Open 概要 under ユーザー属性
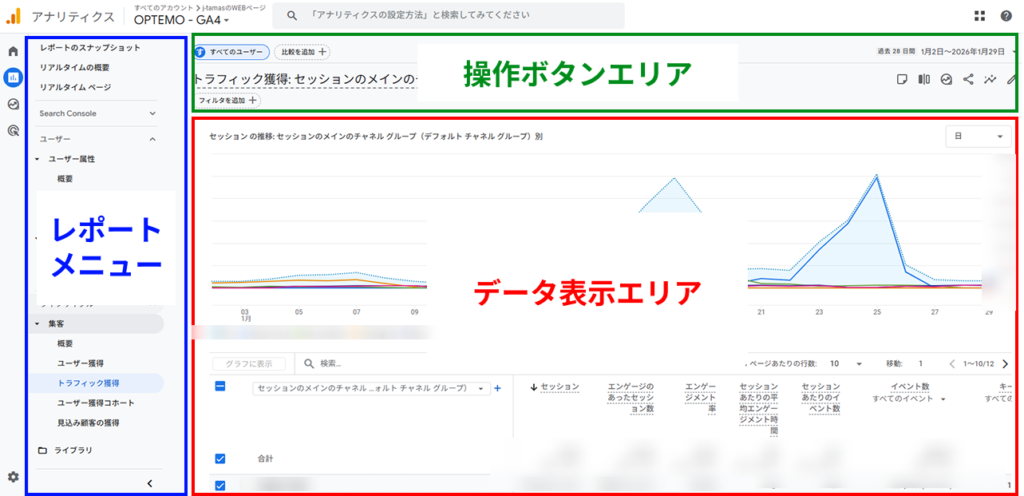1024x496 pixels. pyautogui.click(x=65, y=179)
